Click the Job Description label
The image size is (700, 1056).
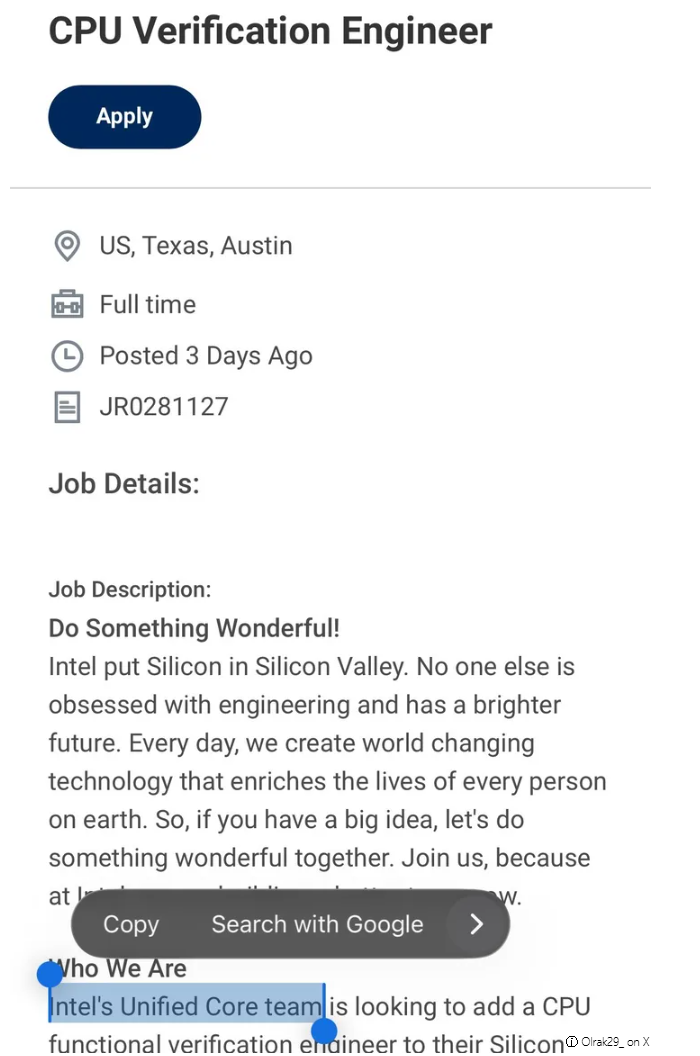click(130, 589)
